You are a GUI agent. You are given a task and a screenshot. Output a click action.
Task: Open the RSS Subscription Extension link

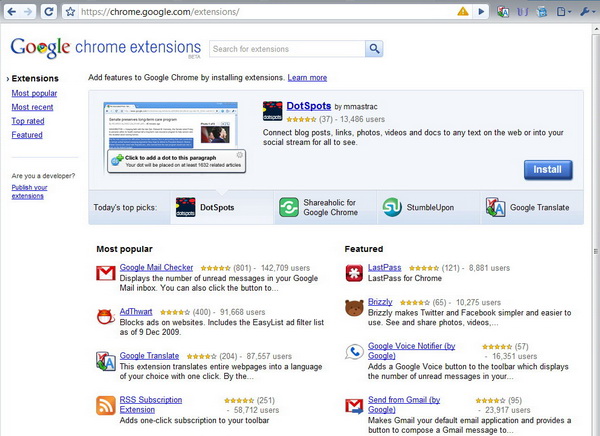pyautogui.click(x=151, y=405)
